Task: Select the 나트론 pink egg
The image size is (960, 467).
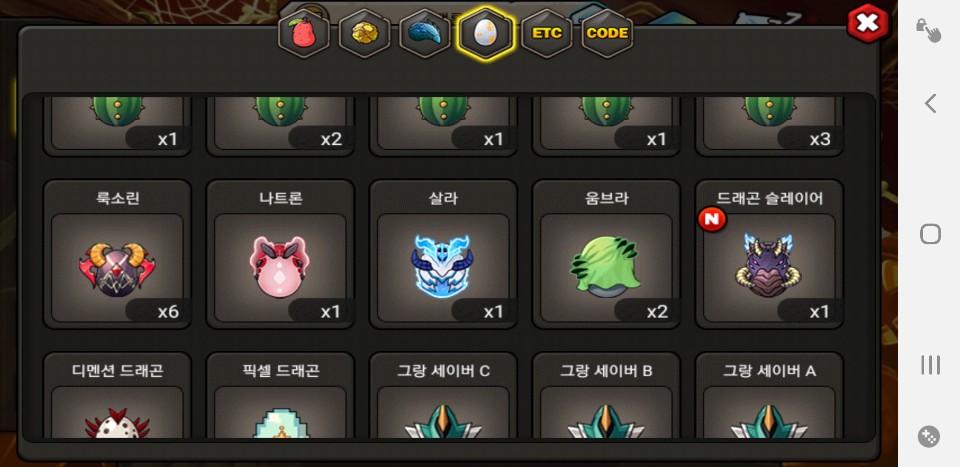Action: pyautogui.click(x=280, y=254)
